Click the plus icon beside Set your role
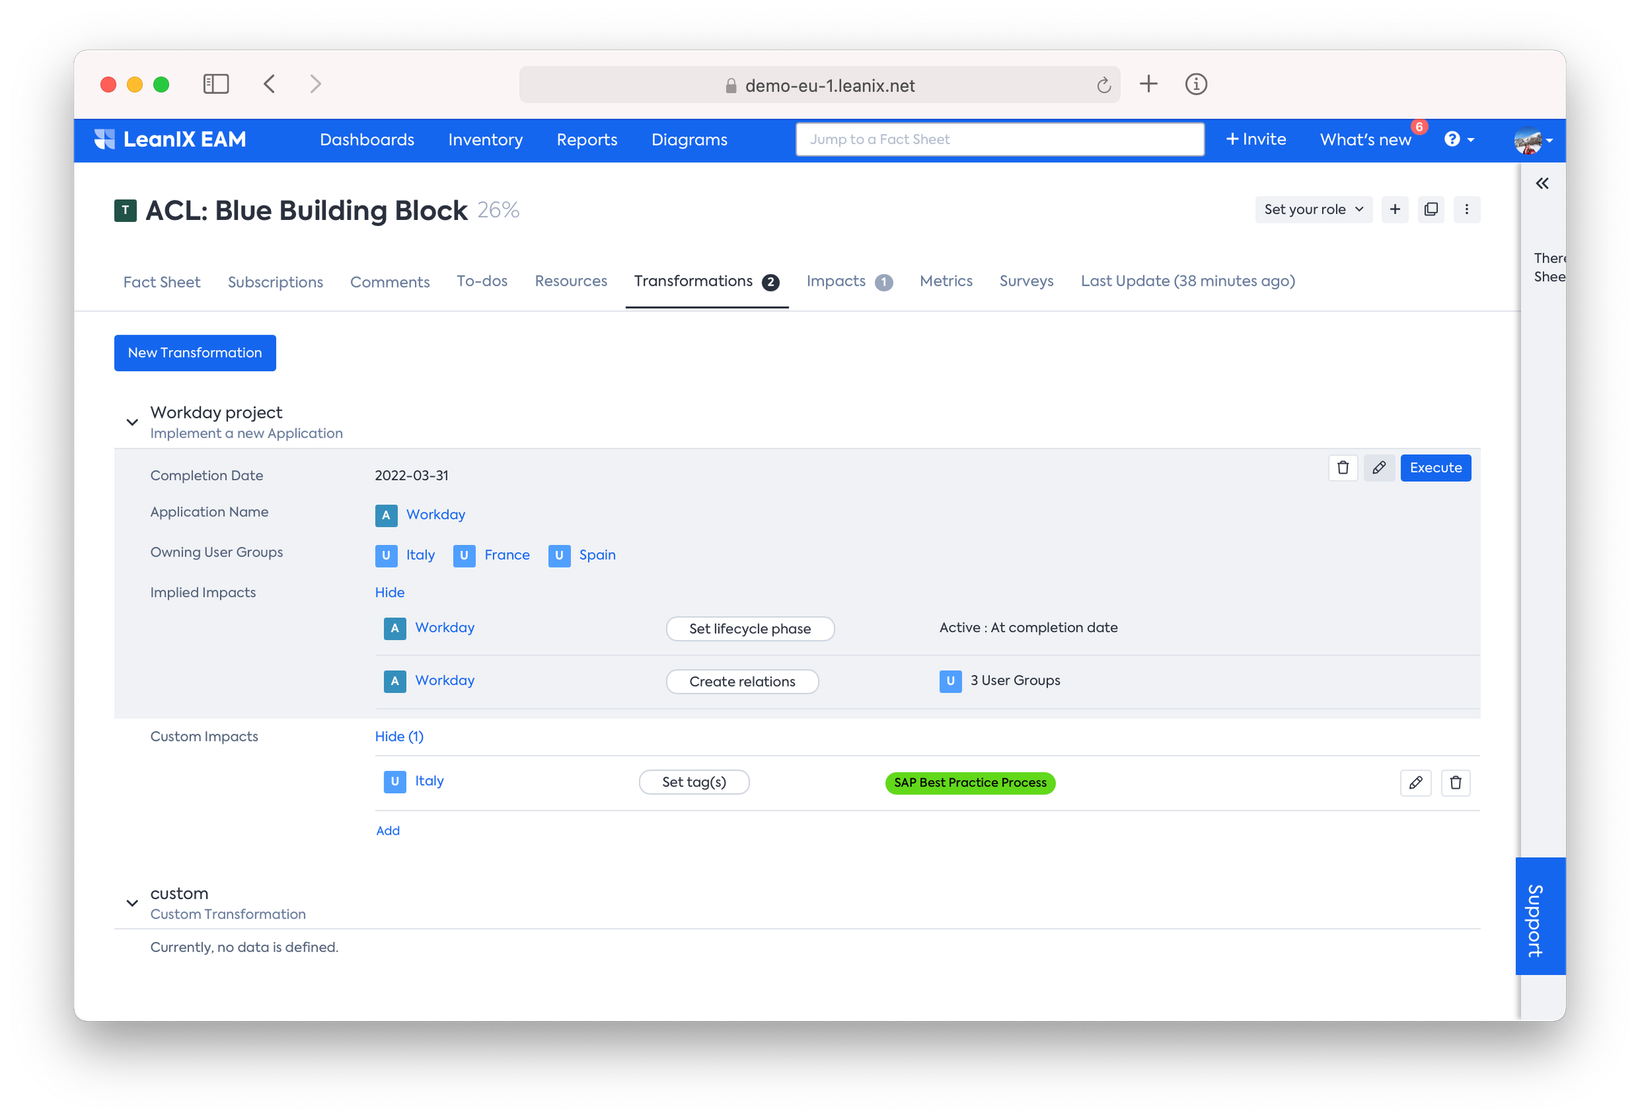The height and width of the screenshot is (1119, 1640). tap(1395, 209)
